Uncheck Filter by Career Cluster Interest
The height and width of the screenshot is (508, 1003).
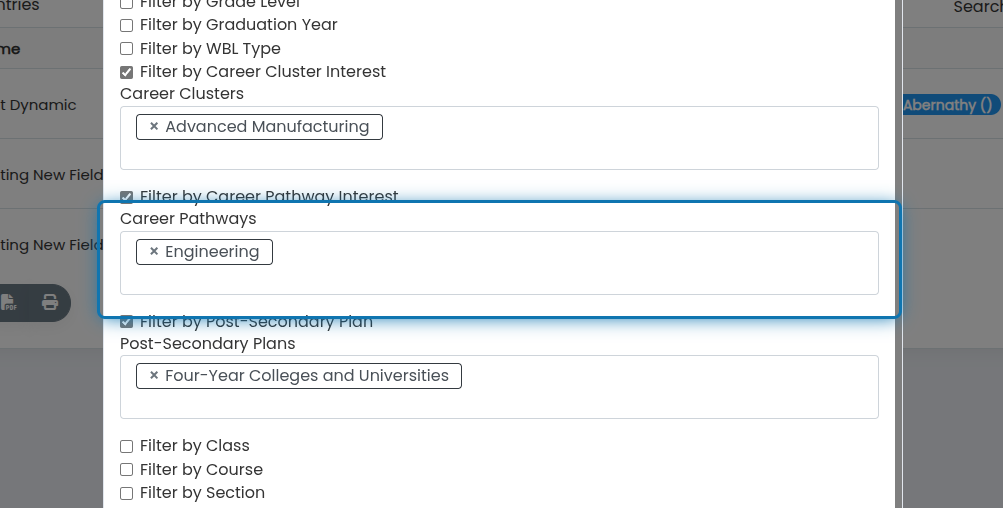[127, 72]
